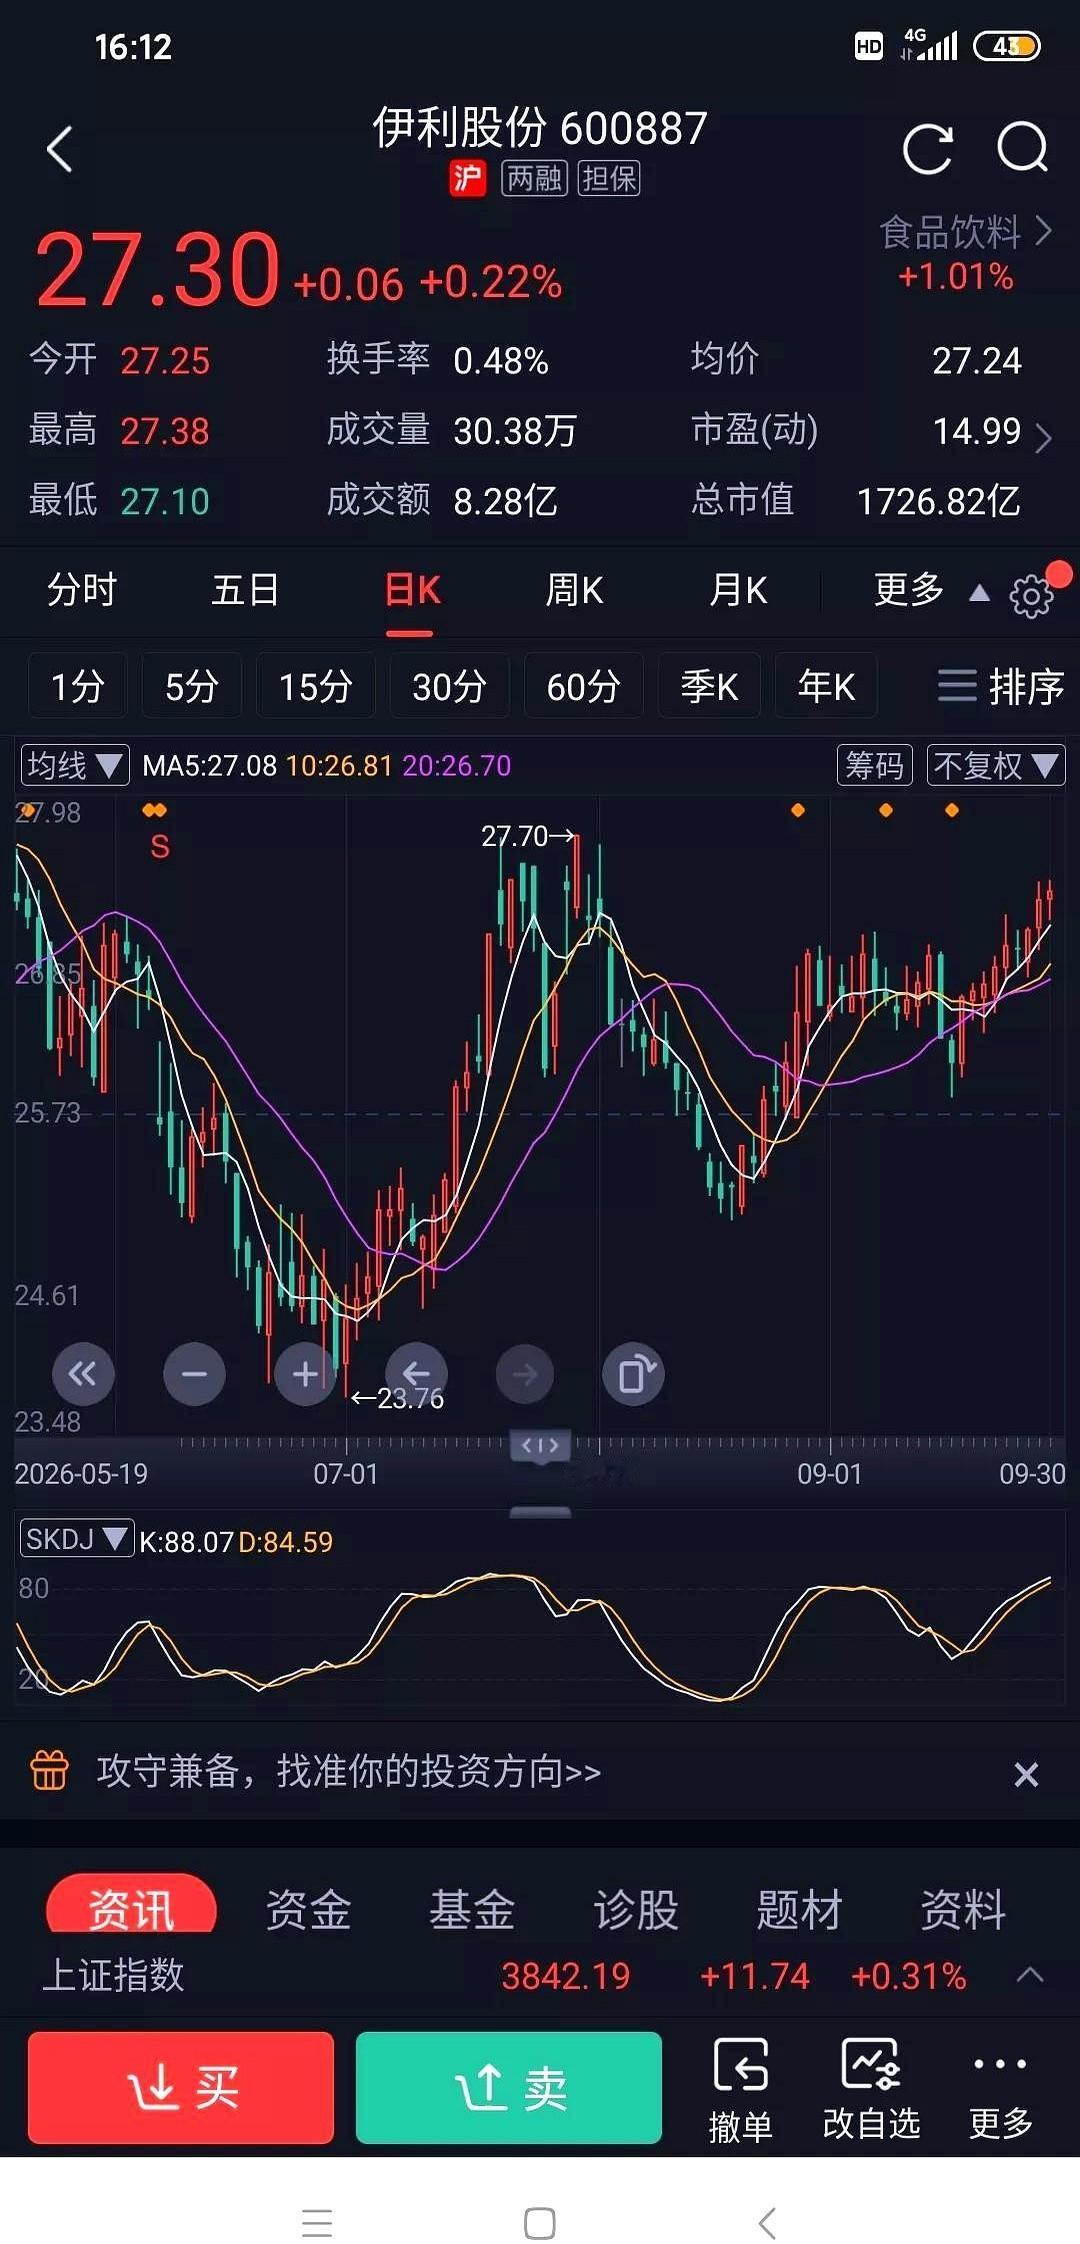Open the 诊股 tab
This screenshot has height=2244, width=1080.
(636, 1909)
